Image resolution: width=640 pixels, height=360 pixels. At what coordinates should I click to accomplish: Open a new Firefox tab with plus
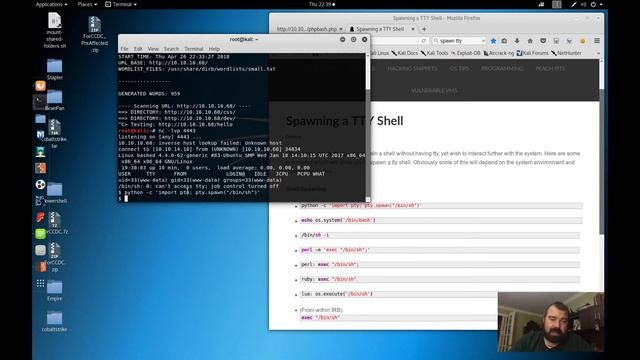(424, 29)
